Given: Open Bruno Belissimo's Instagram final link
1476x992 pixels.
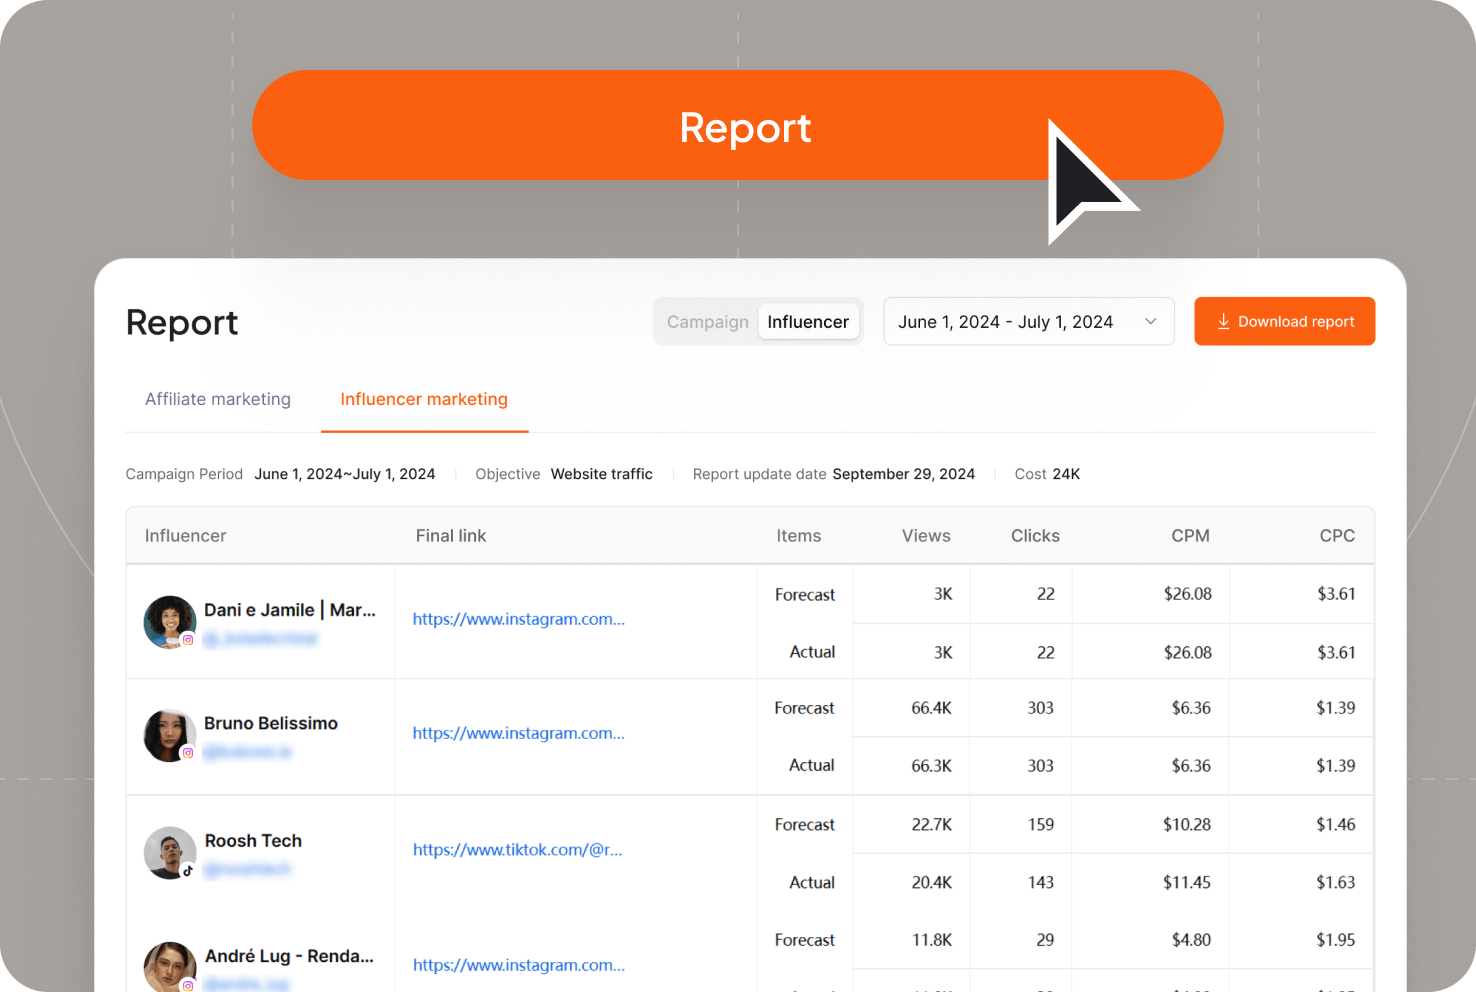Looking at the screenshot, I should pyautogui.click(x=519, y=733).
